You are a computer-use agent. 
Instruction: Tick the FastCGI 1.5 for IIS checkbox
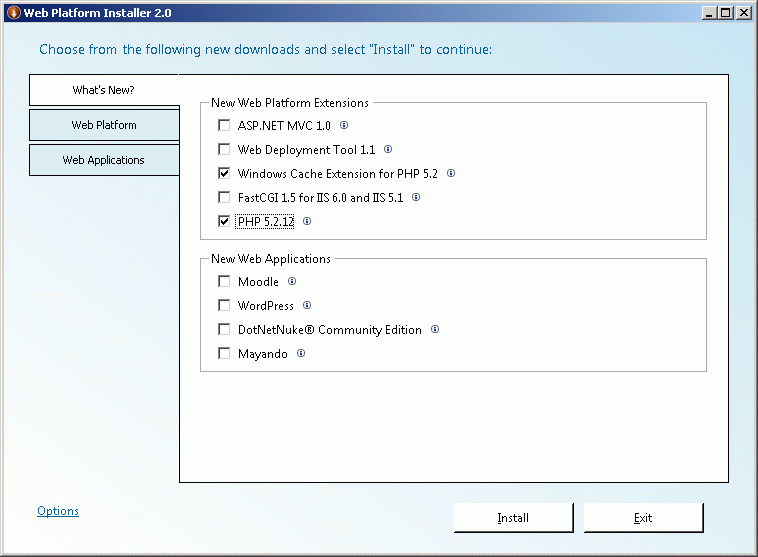tap(224, 197)
